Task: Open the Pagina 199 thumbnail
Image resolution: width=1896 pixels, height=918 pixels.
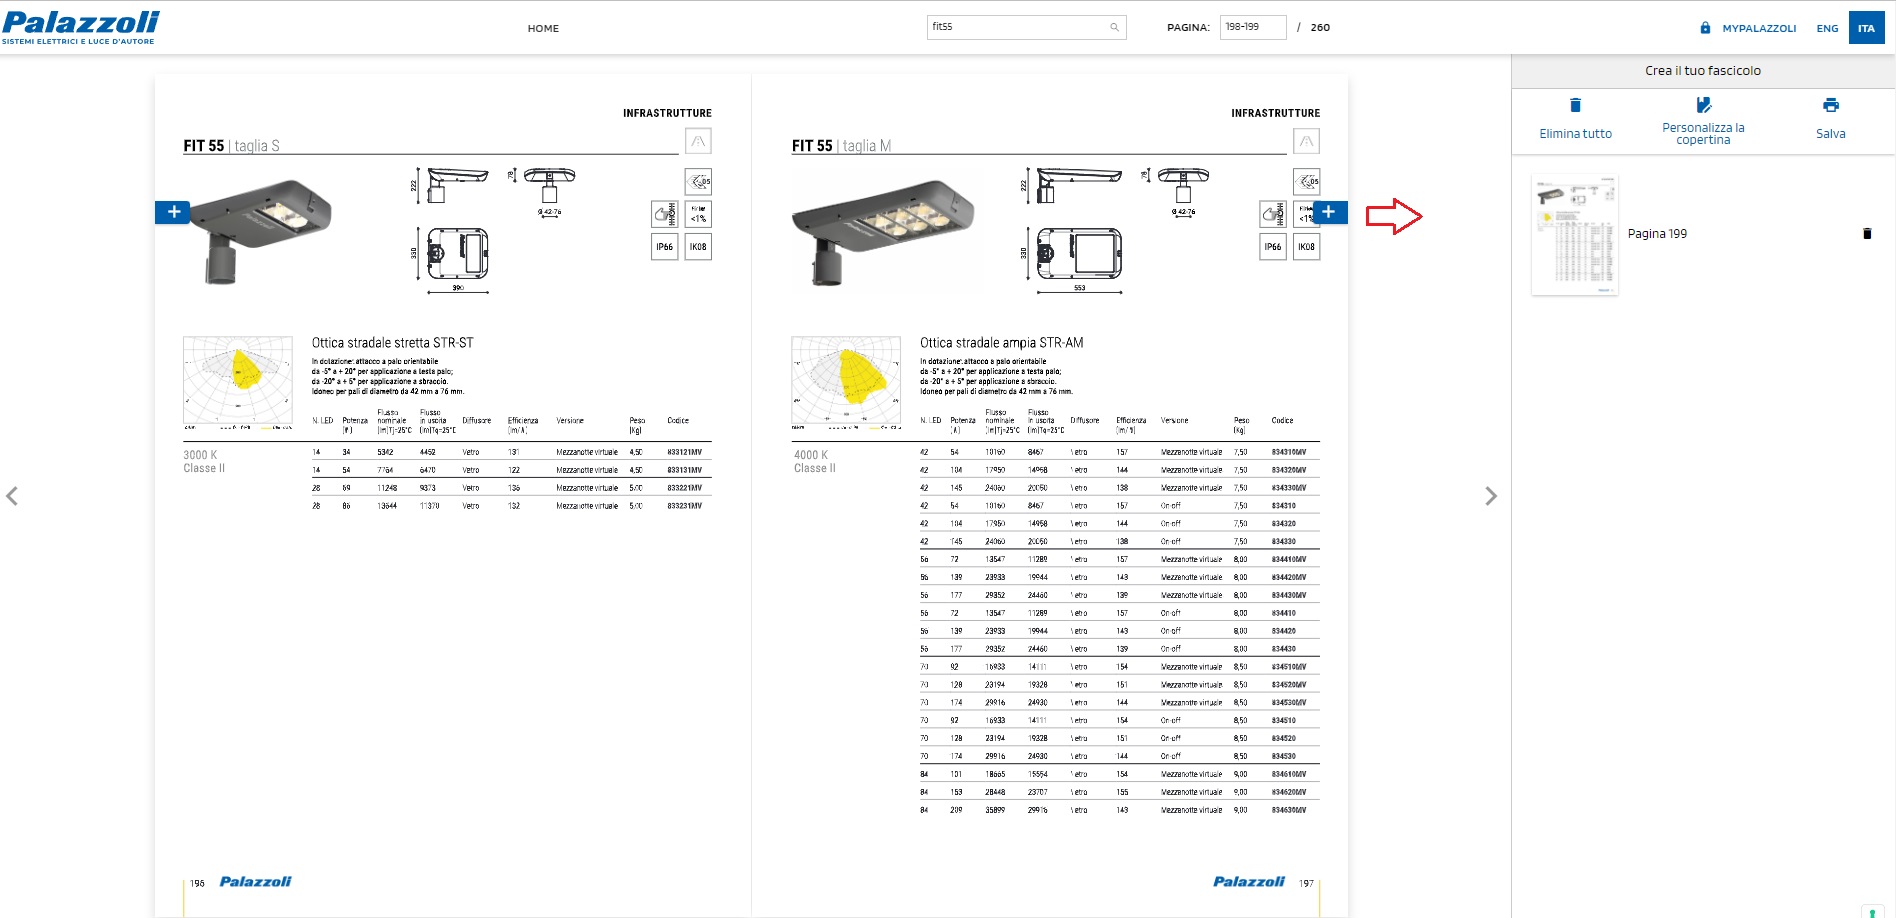Action: pos(1575,235)
